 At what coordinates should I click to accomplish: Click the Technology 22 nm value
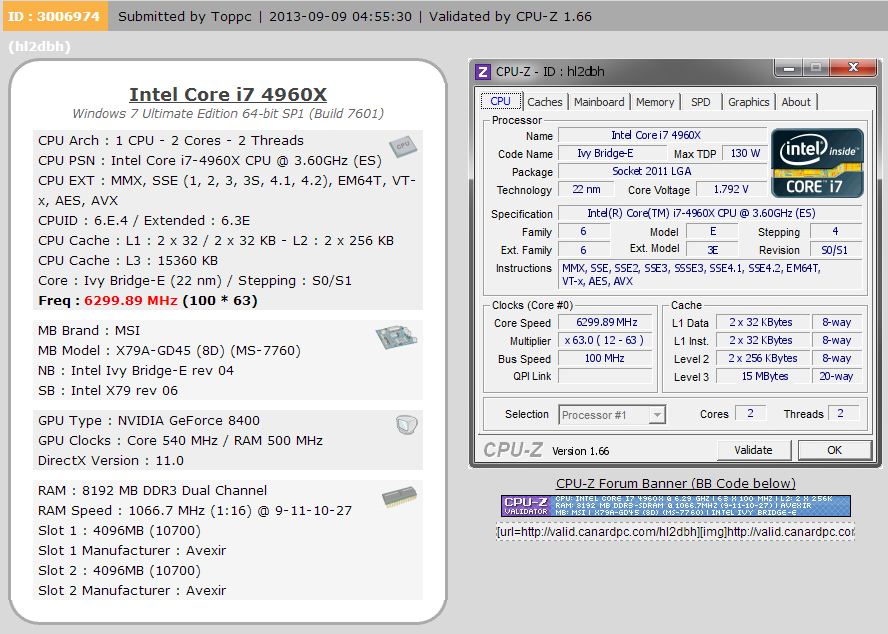pos(586,189)
